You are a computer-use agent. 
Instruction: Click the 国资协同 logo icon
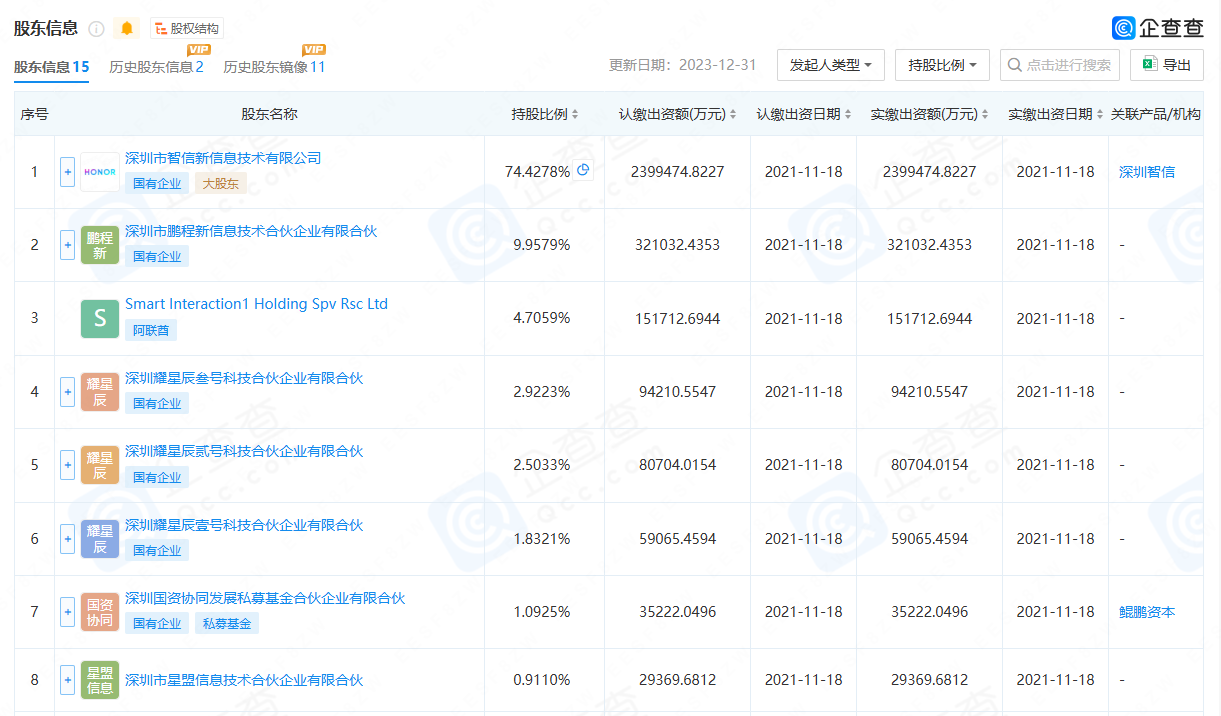100,612
